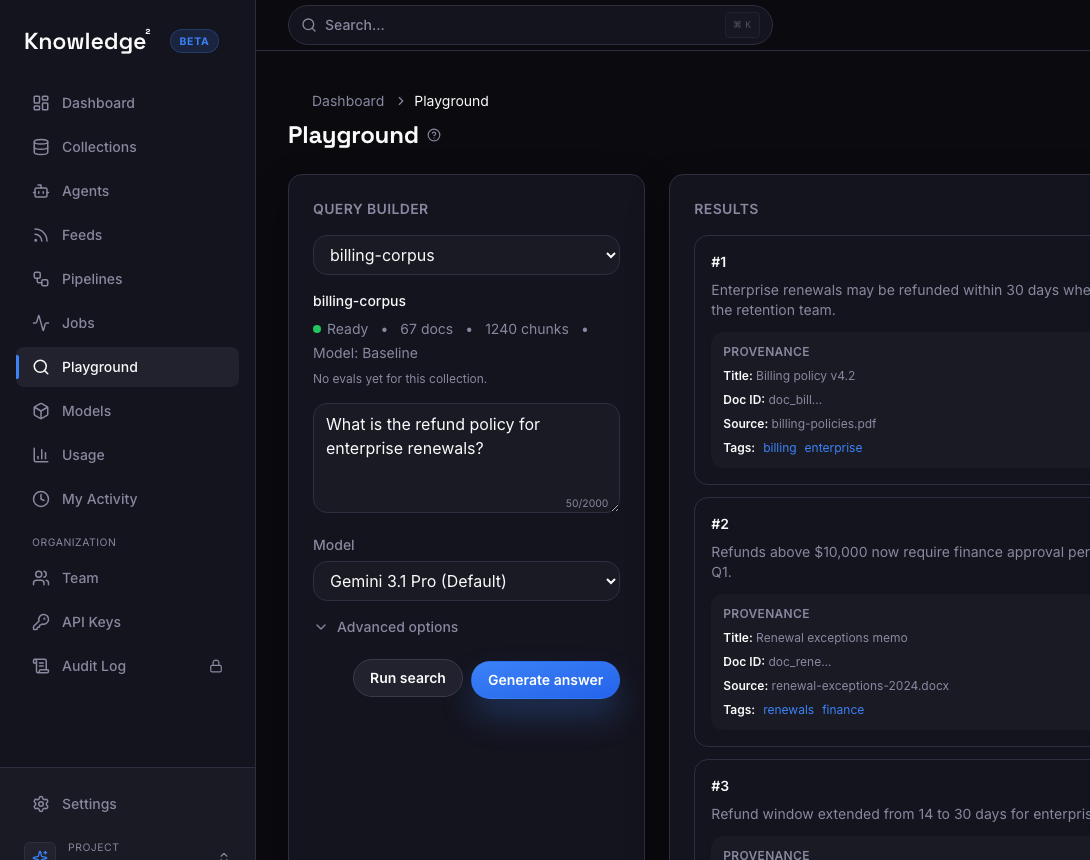Select the API Keys key icon
Viewport: 1090px width, 860px height.
point(40,622)
